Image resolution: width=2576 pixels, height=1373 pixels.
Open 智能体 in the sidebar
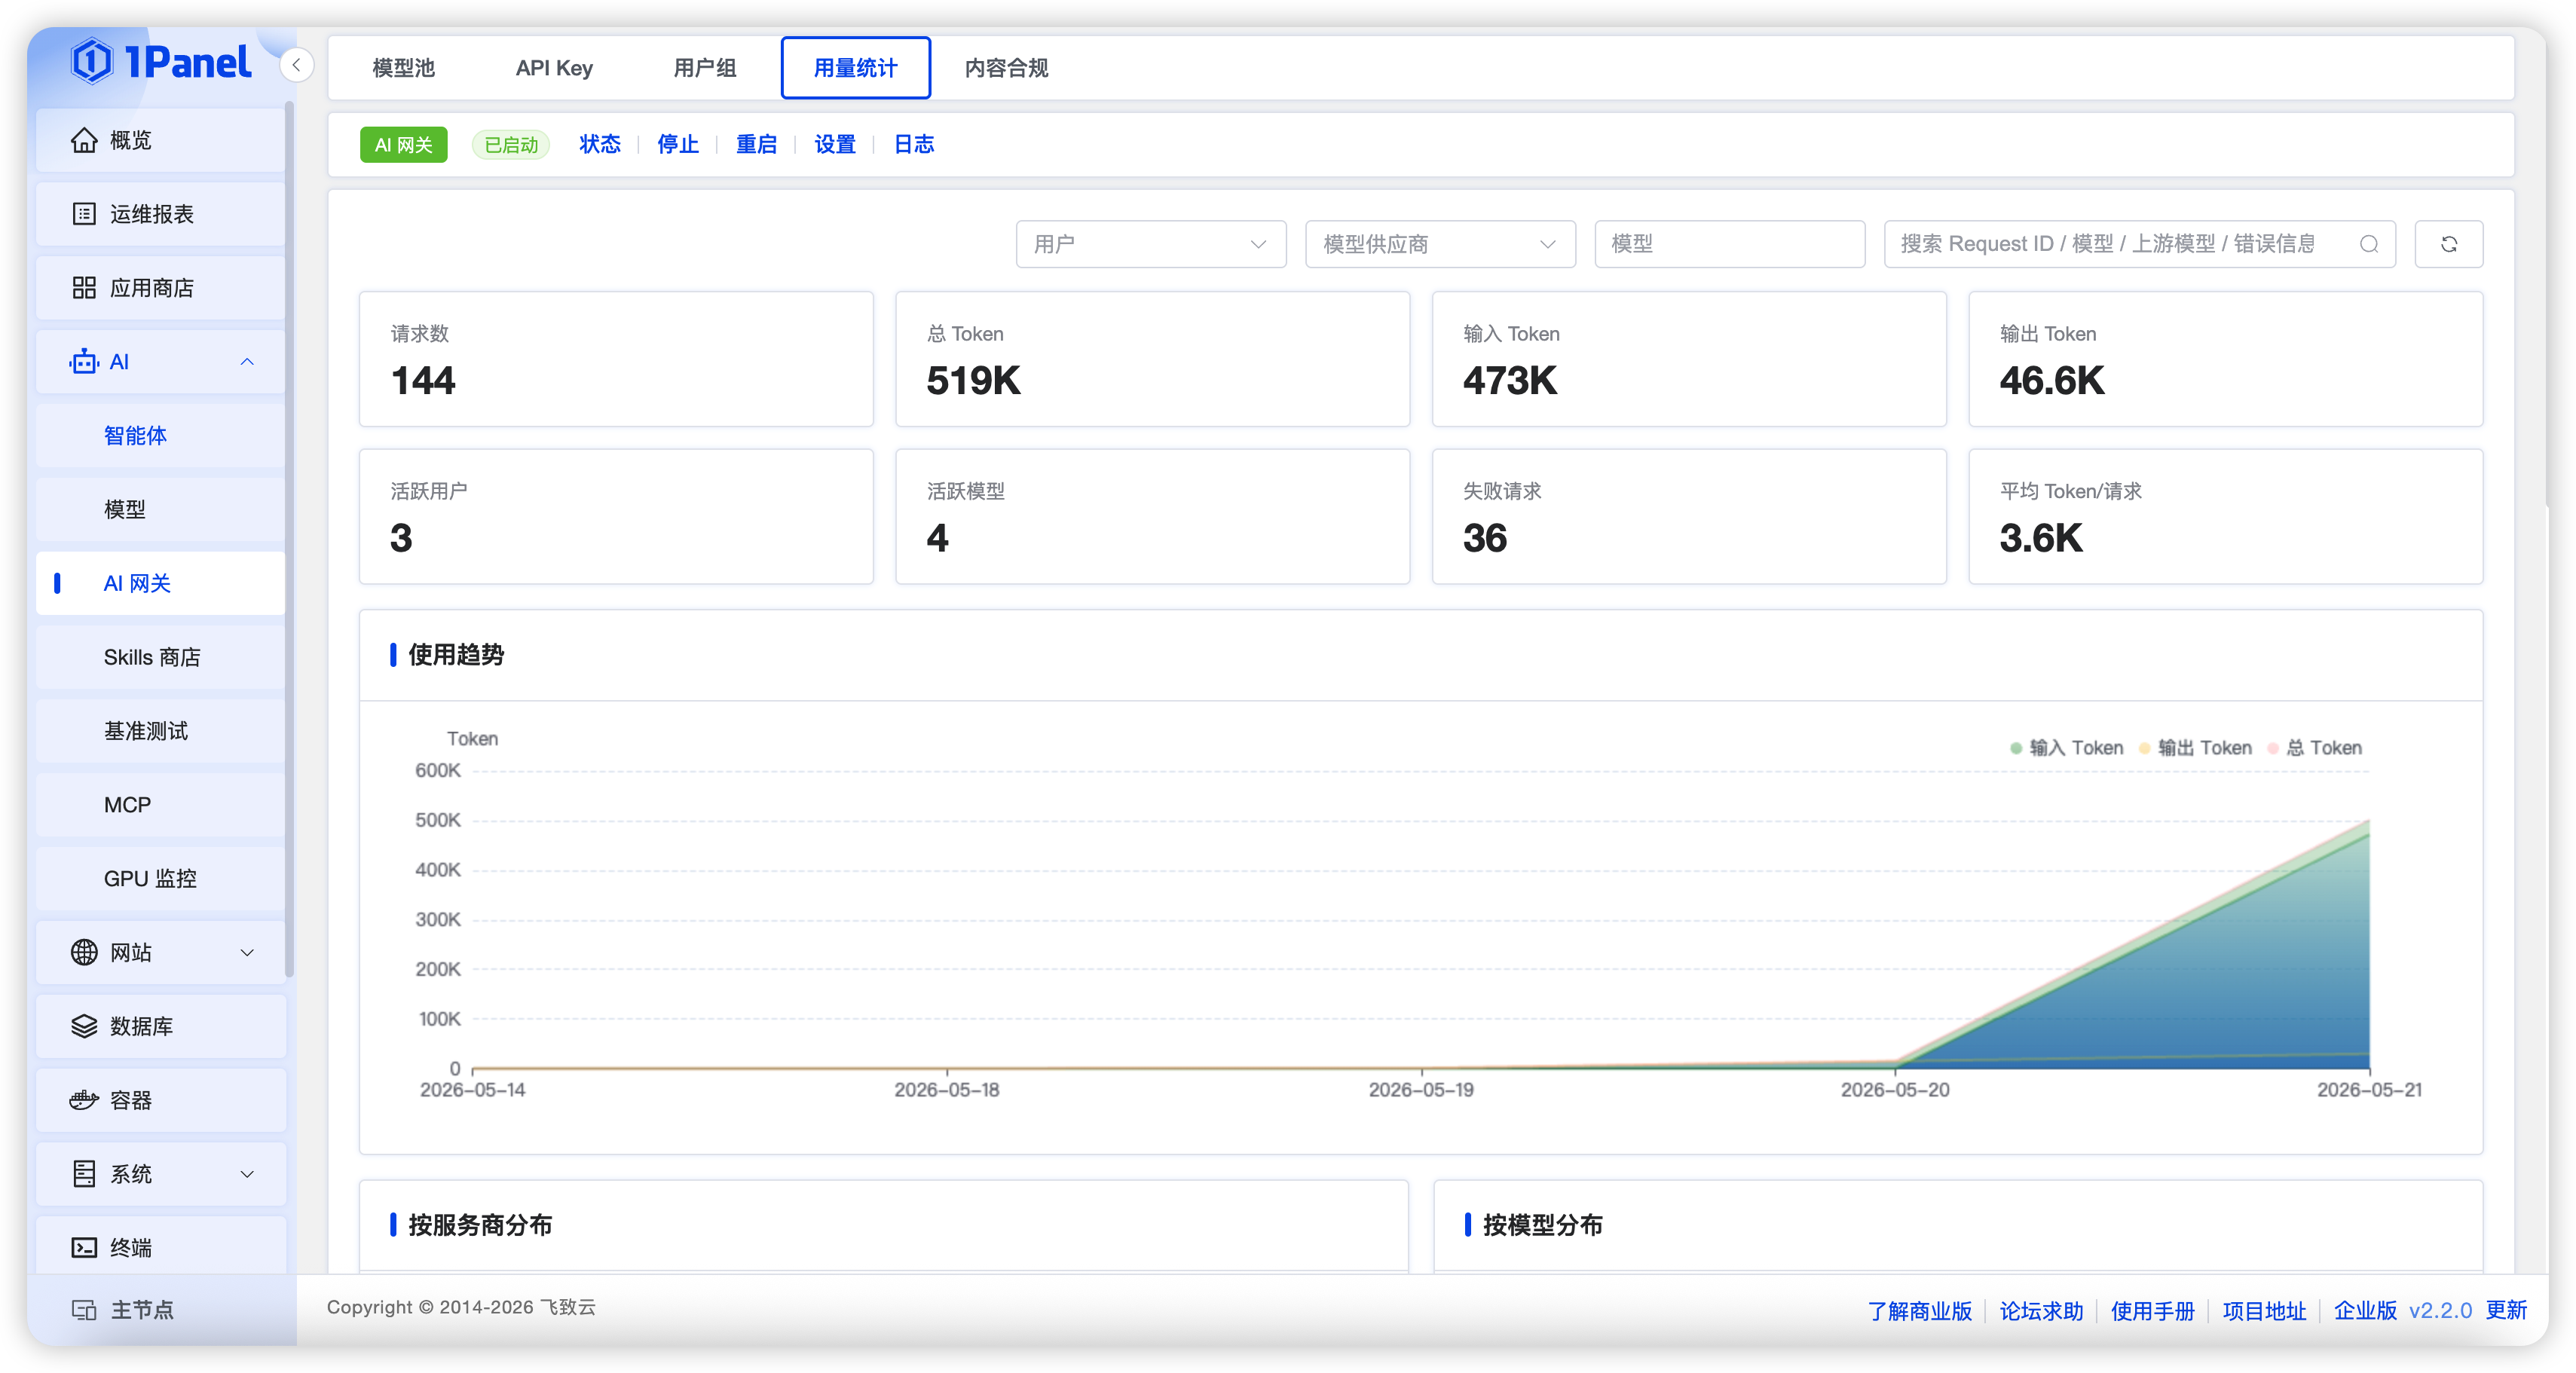click(x=160, y=436)
